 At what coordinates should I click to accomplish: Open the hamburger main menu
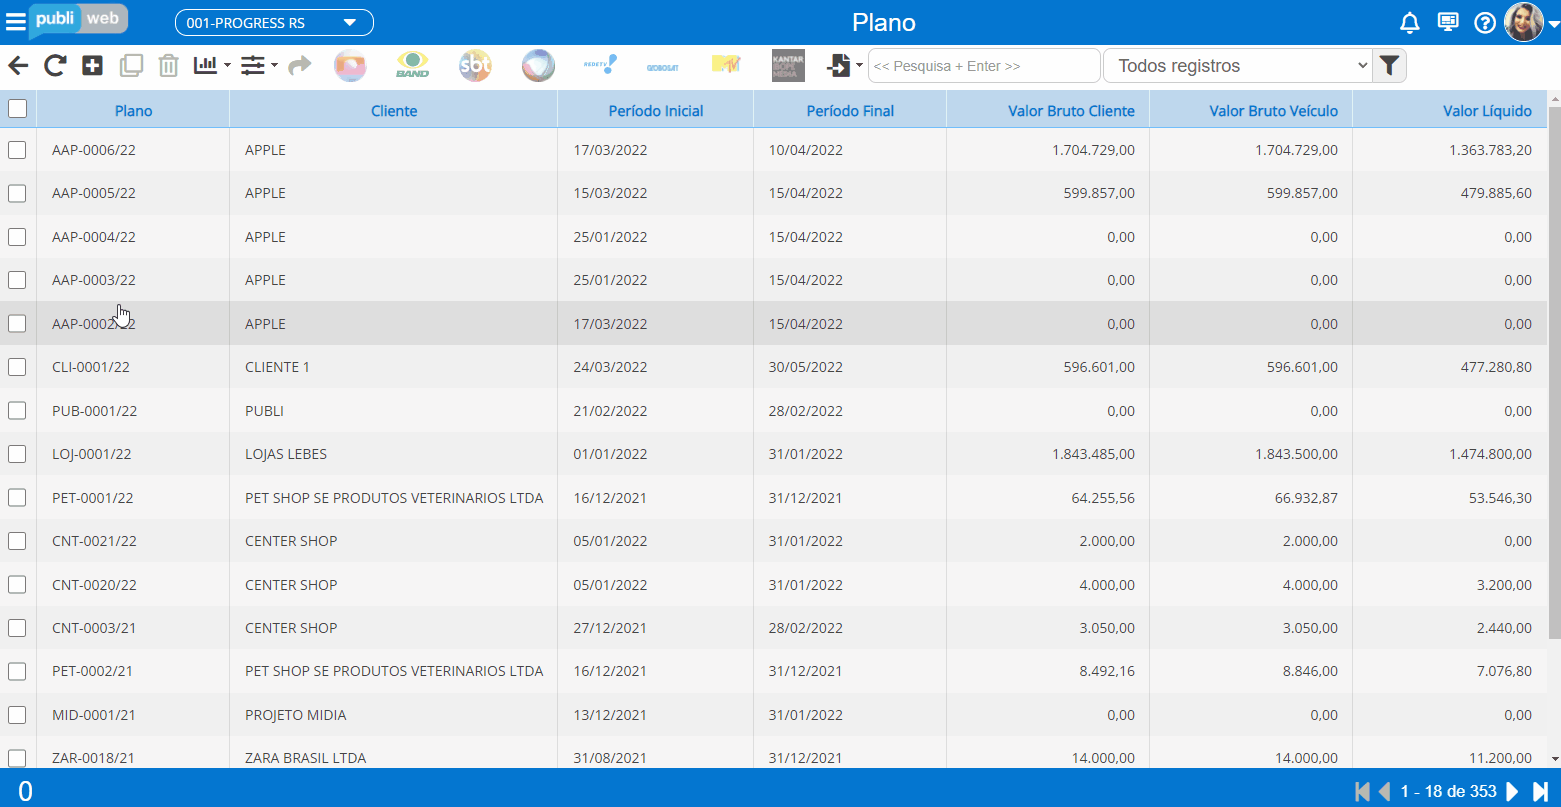click(x=16, y=22)
